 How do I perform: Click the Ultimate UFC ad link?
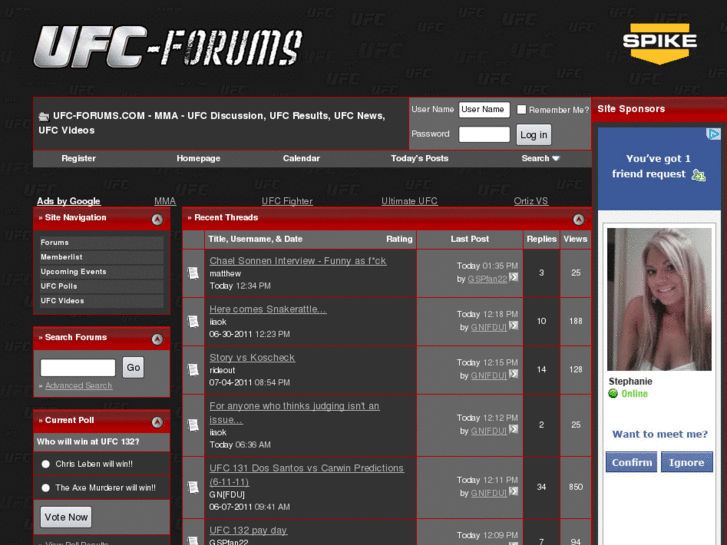409,201
